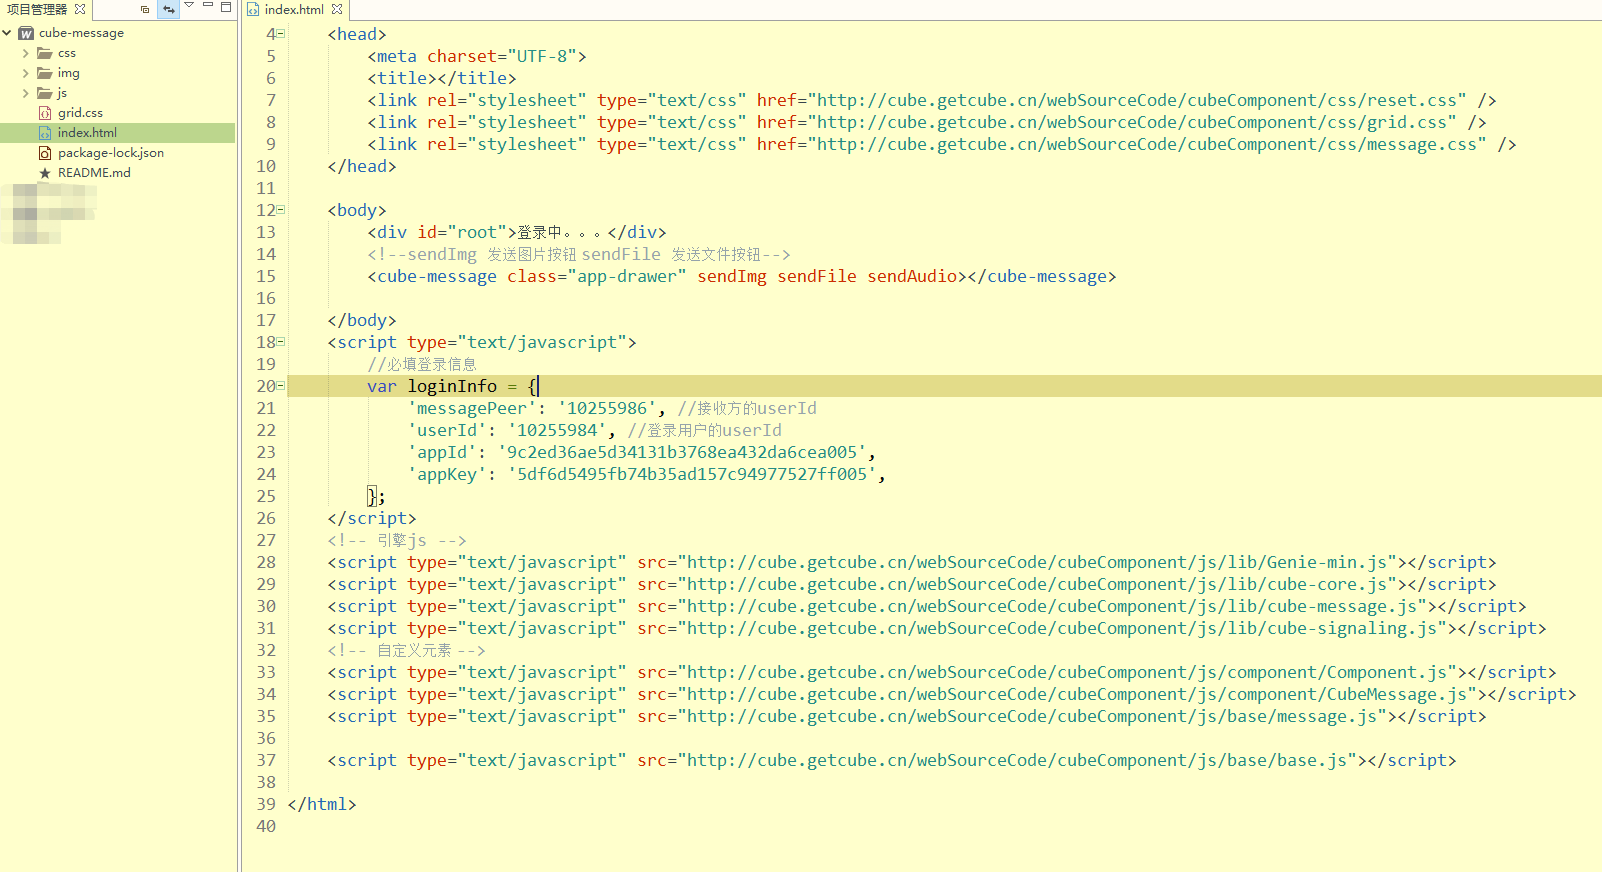Close the index.html editor tab
The image size is (1602, 872).
(x=337, y=9)
